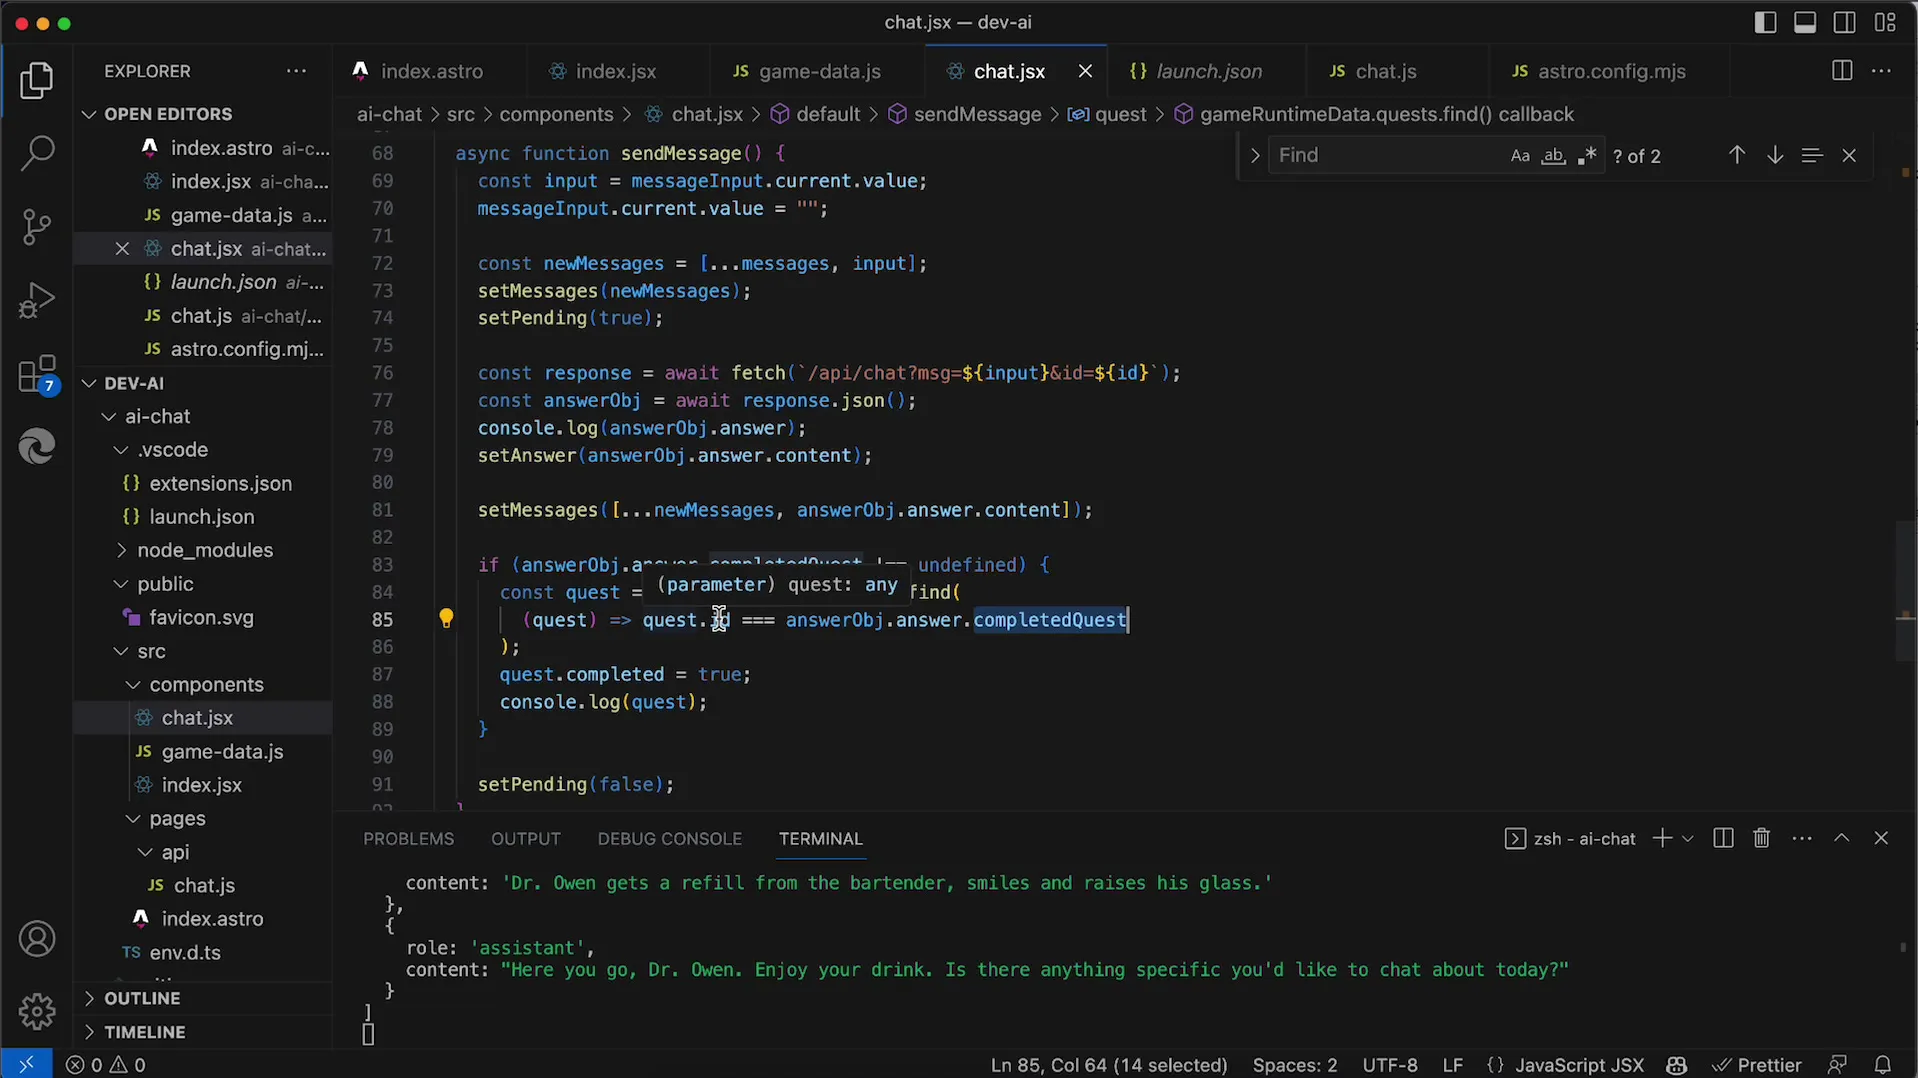
Task: Change indentation via Spaces: 2
Action: (x=1294, y=1065)
